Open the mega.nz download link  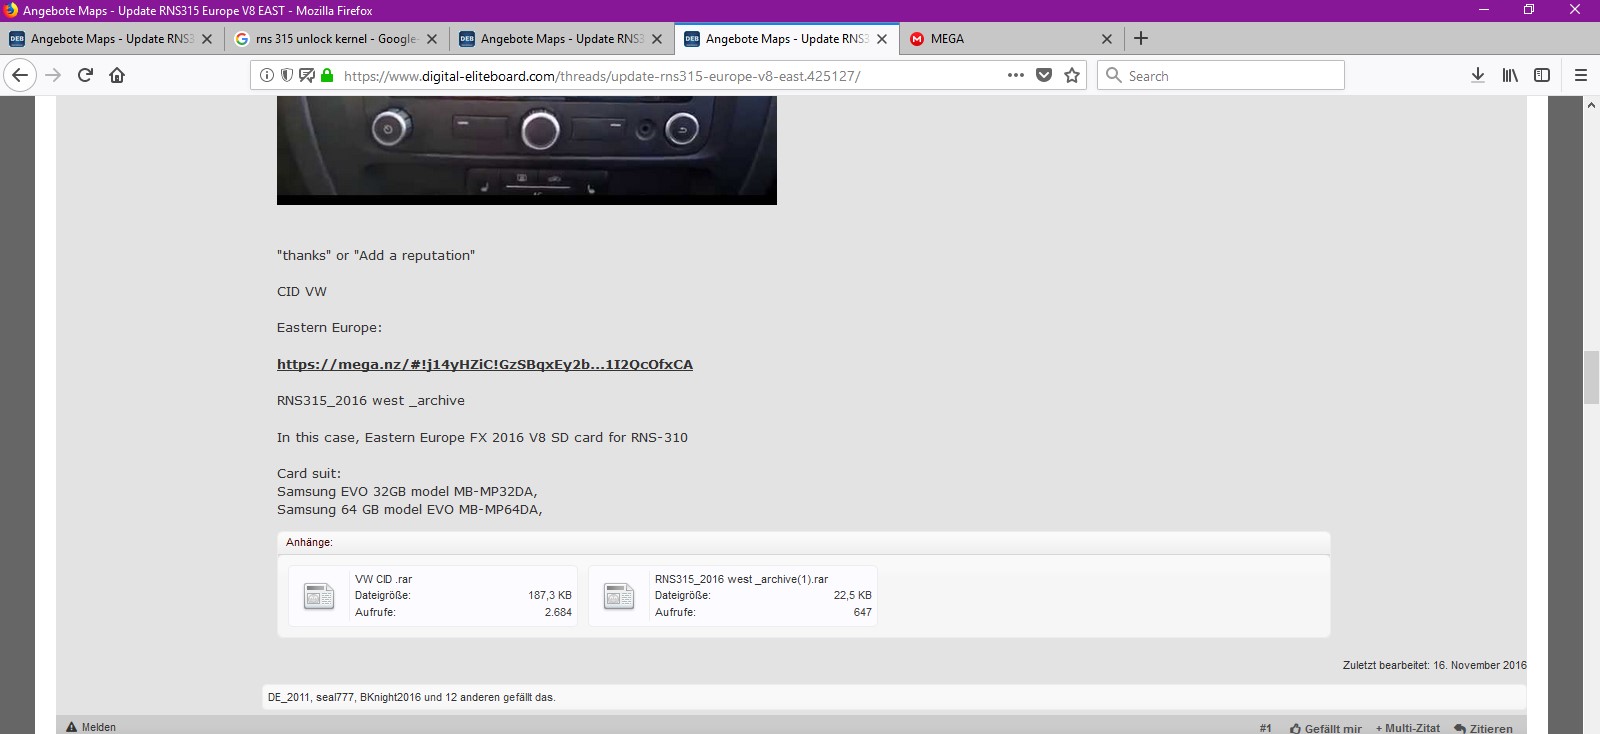tap(485, 364)
